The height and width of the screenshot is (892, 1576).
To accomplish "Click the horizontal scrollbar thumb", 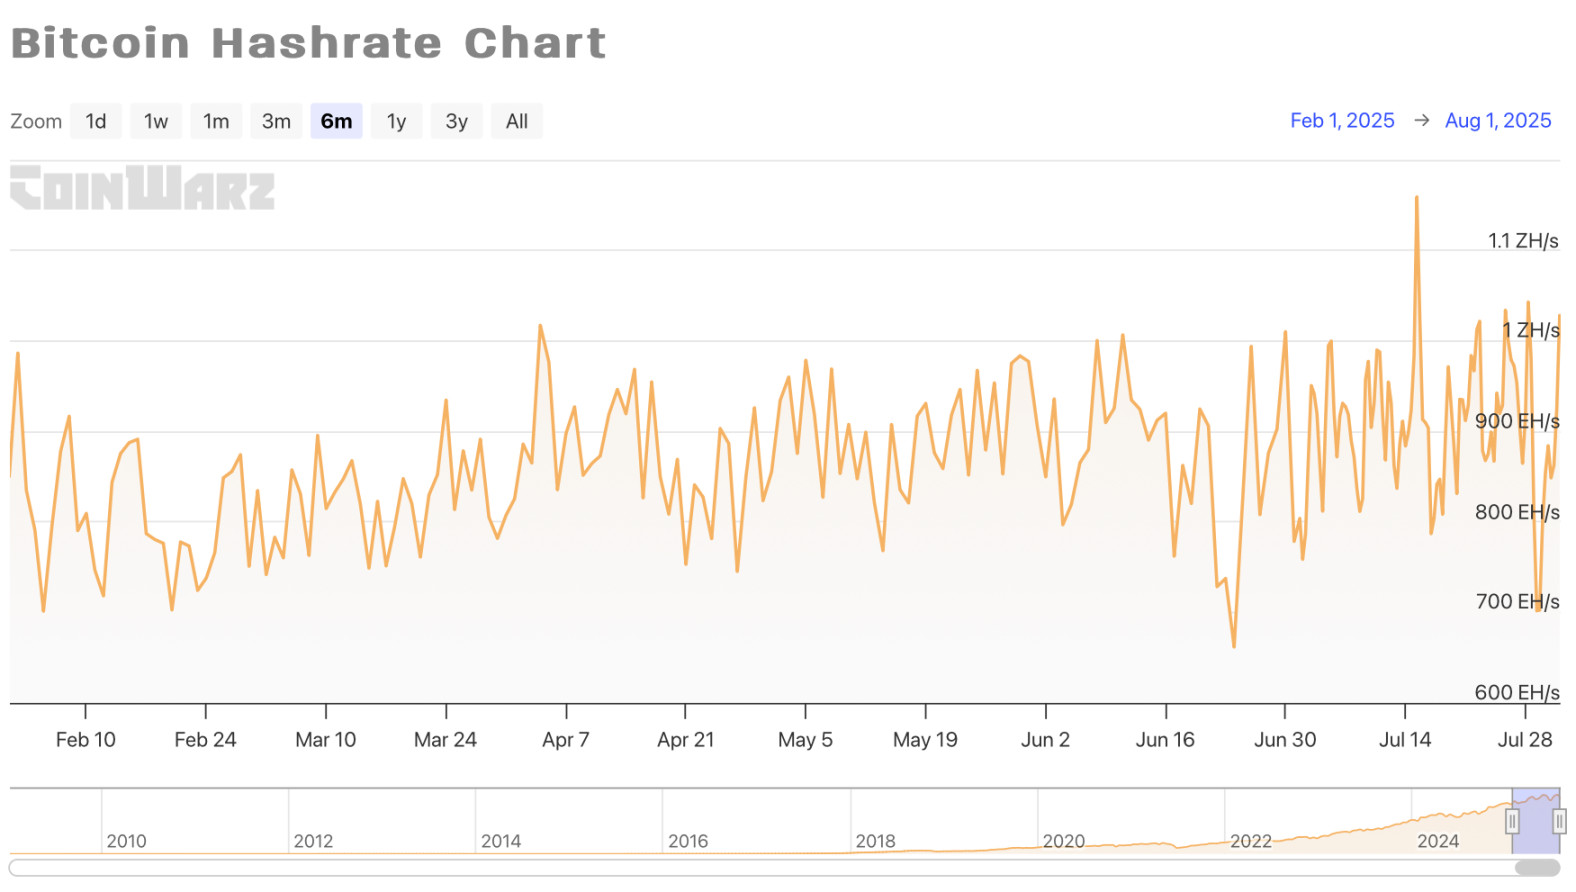I will point(1537,868).
